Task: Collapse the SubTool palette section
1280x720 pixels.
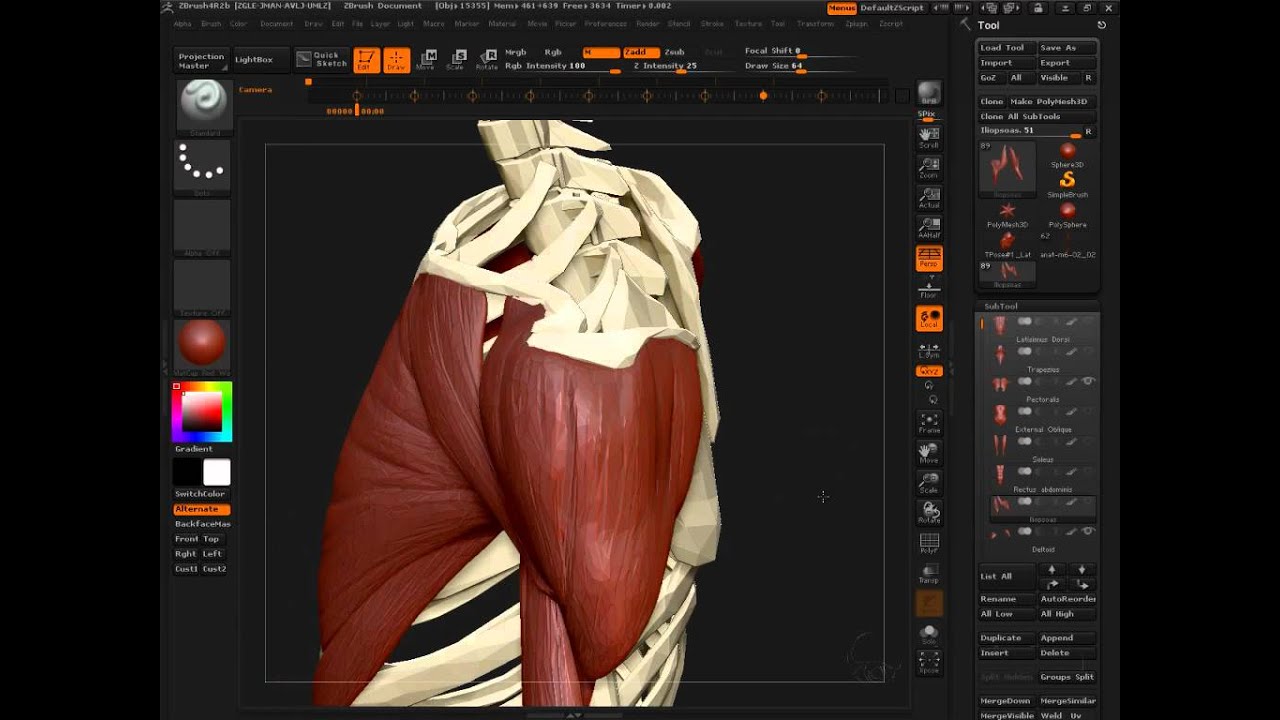Action: coord(1001,306)
